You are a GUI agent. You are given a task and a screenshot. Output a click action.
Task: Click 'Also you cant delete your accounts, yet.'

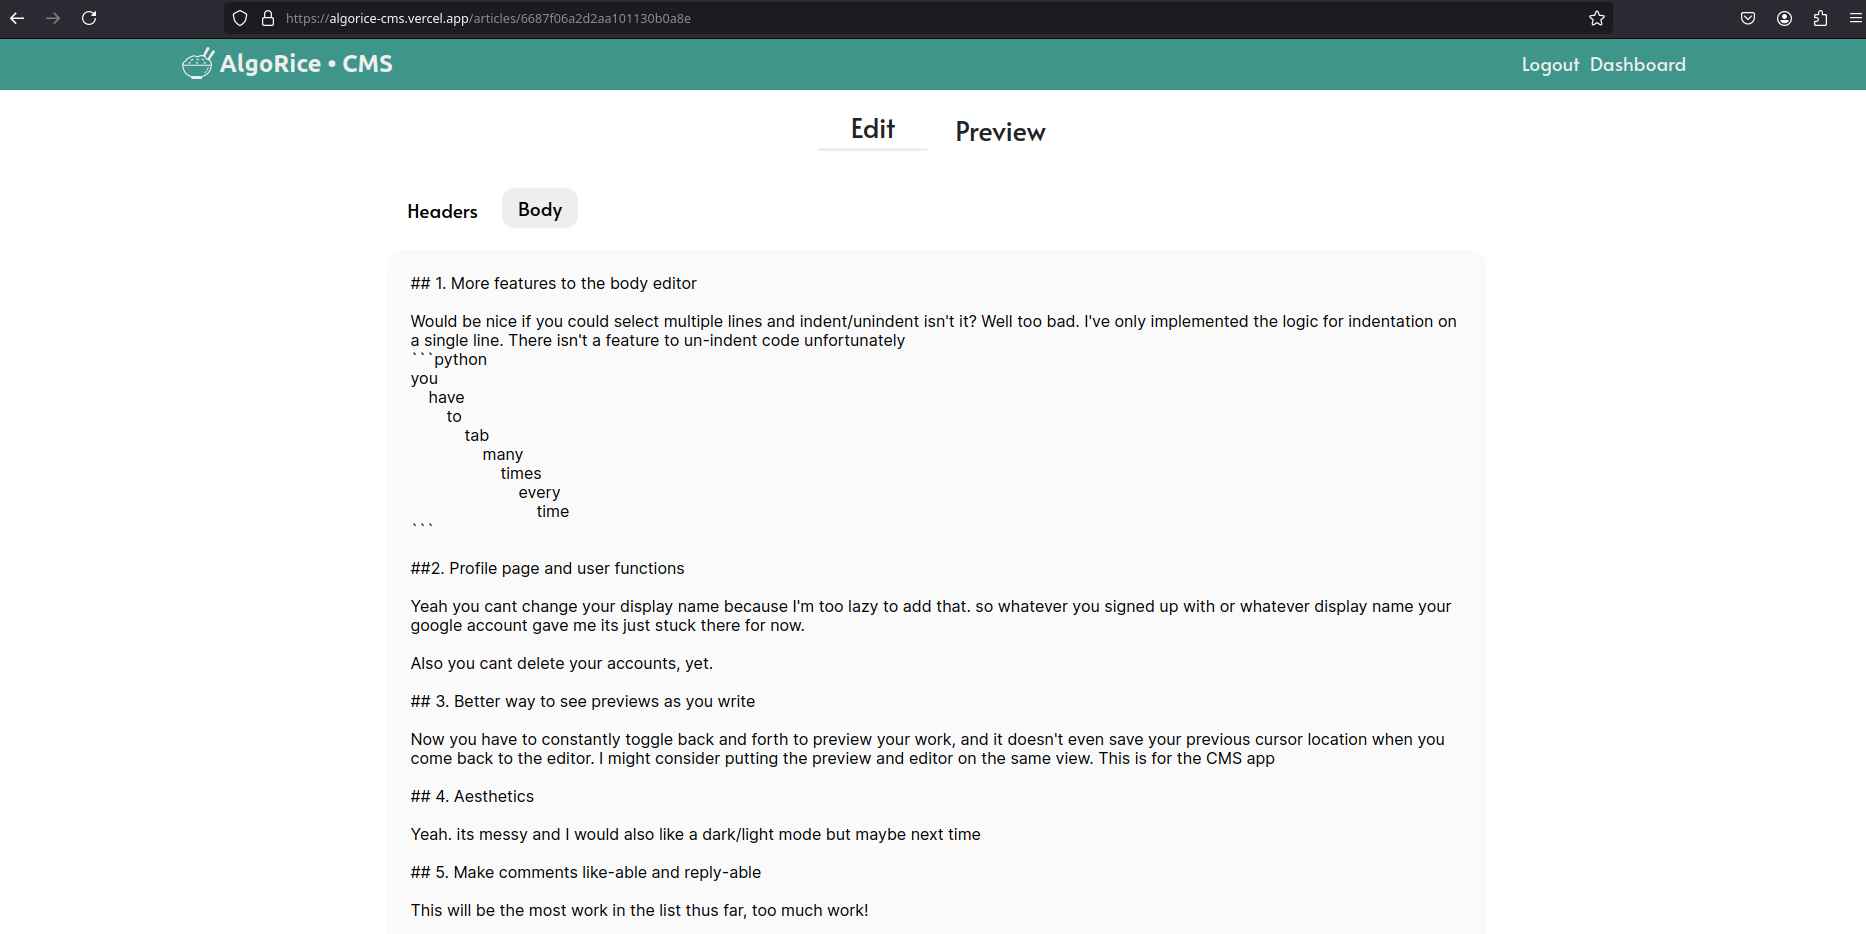561,664
